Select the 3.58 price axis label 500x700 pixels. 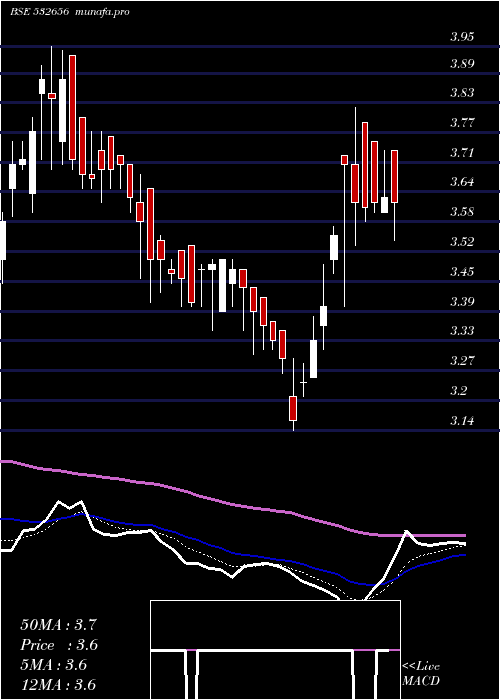[x=462, y=212]
